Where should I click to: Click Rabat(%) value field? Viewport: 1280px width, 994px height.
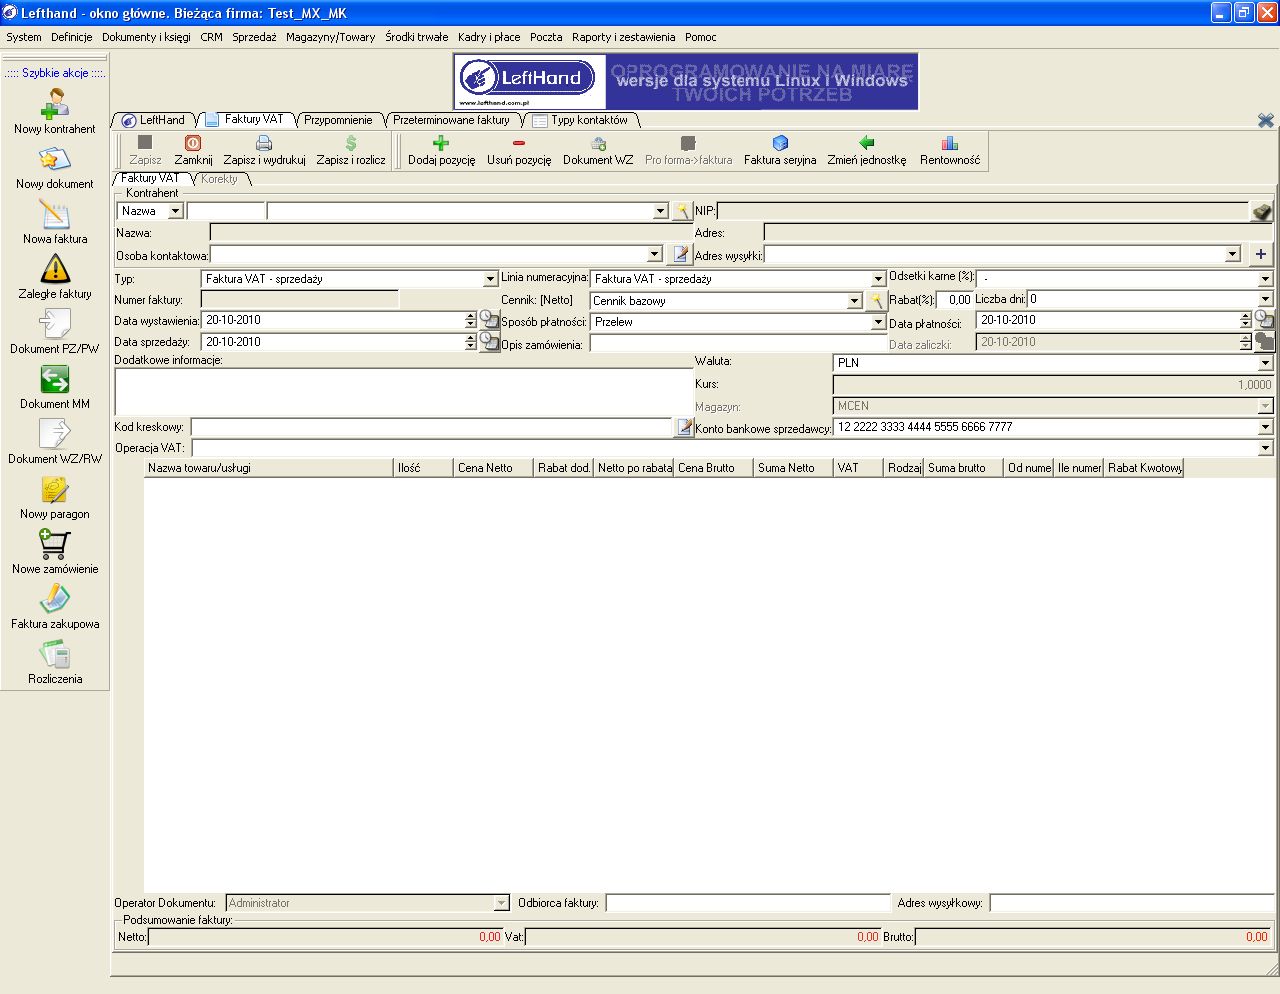click(x=954, y=299)
